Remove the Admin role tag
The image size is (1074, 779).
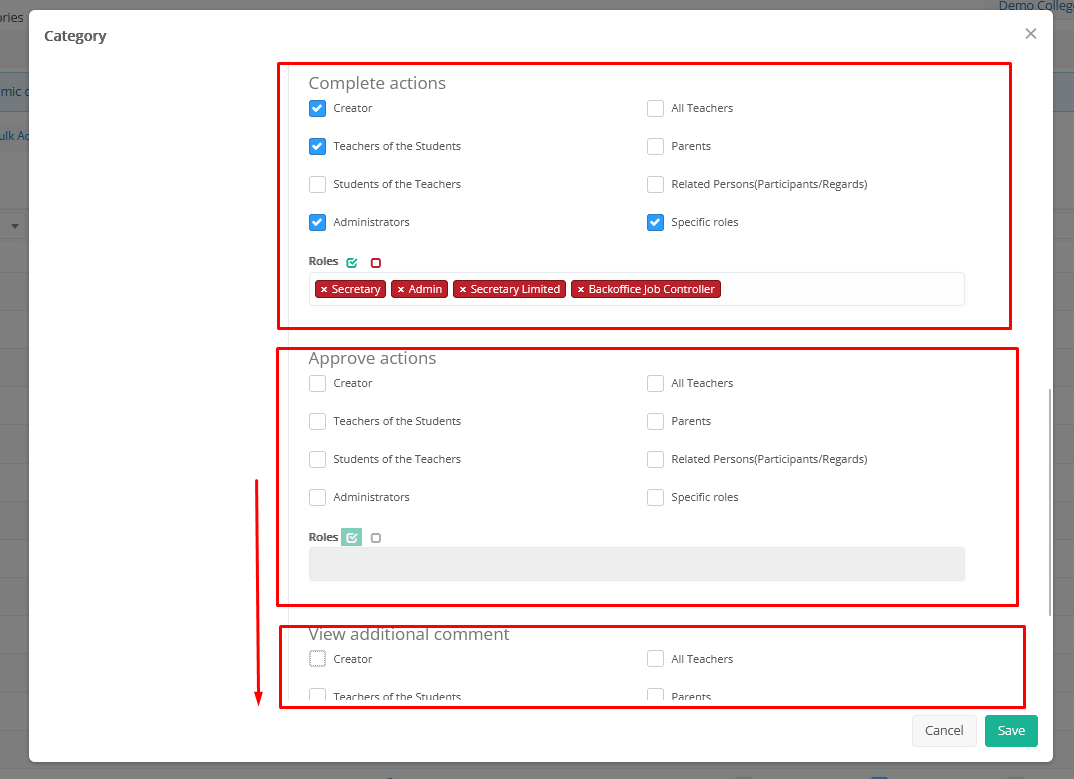click(x=401, y=290)
